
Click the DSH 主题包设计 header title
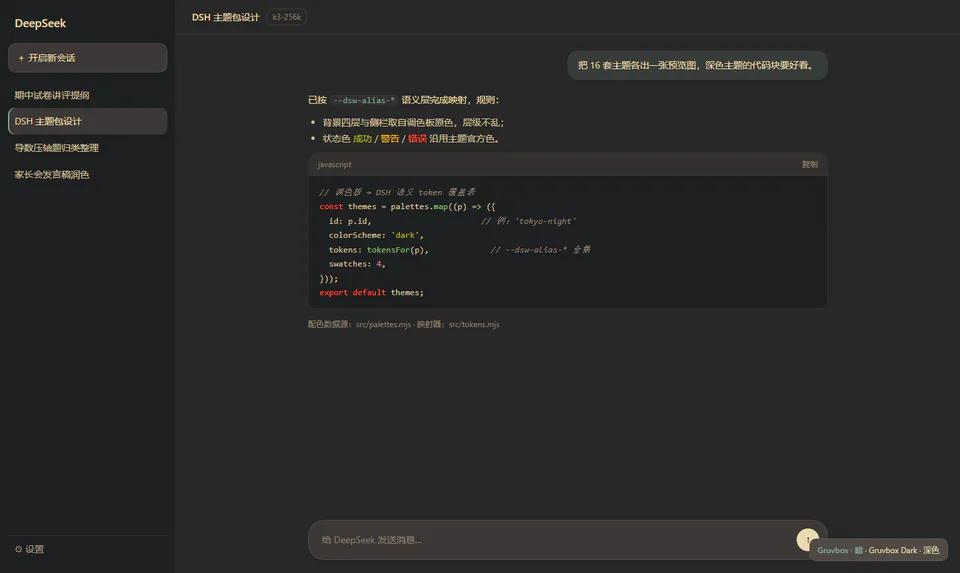pyautogui.click(x=225, y=17)
